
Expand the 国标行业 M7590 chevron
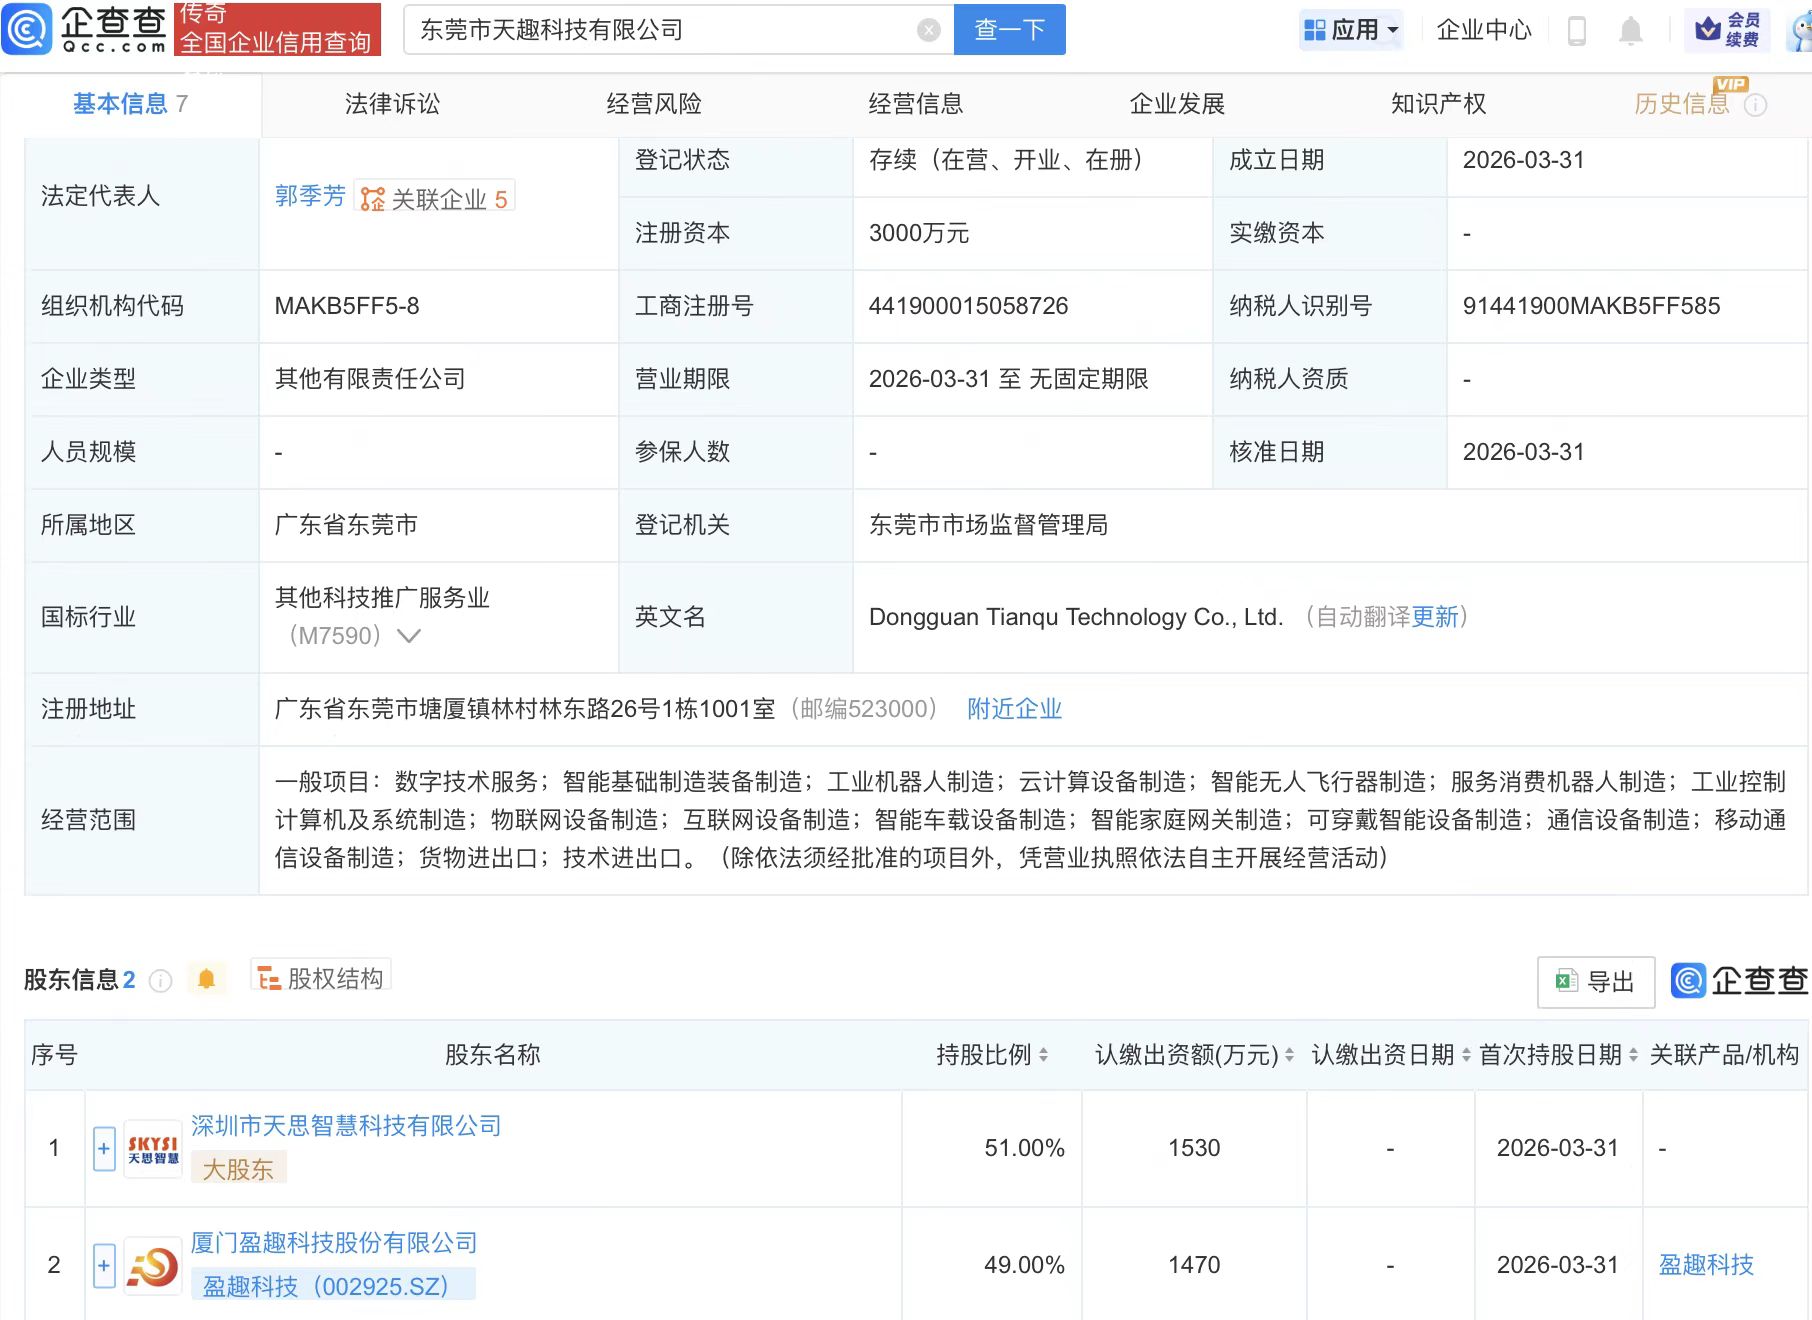[x=409, y=636]
